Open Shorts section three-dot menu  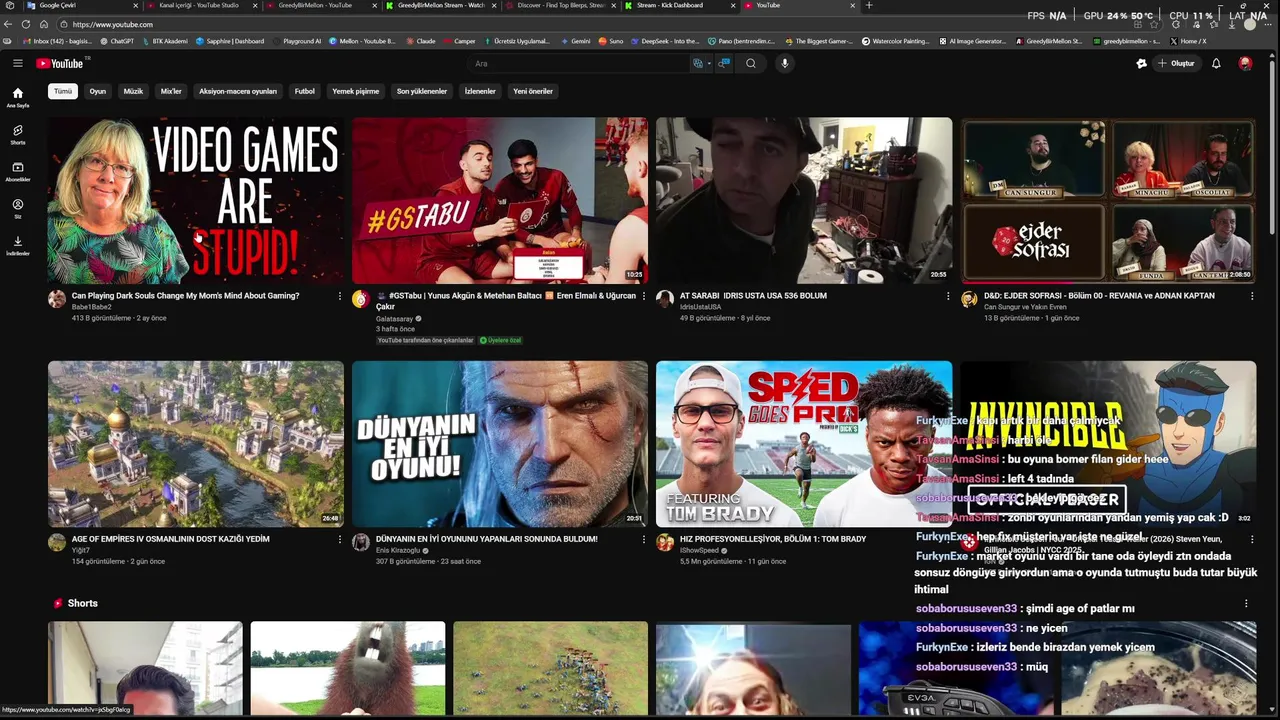point(1246,603)
